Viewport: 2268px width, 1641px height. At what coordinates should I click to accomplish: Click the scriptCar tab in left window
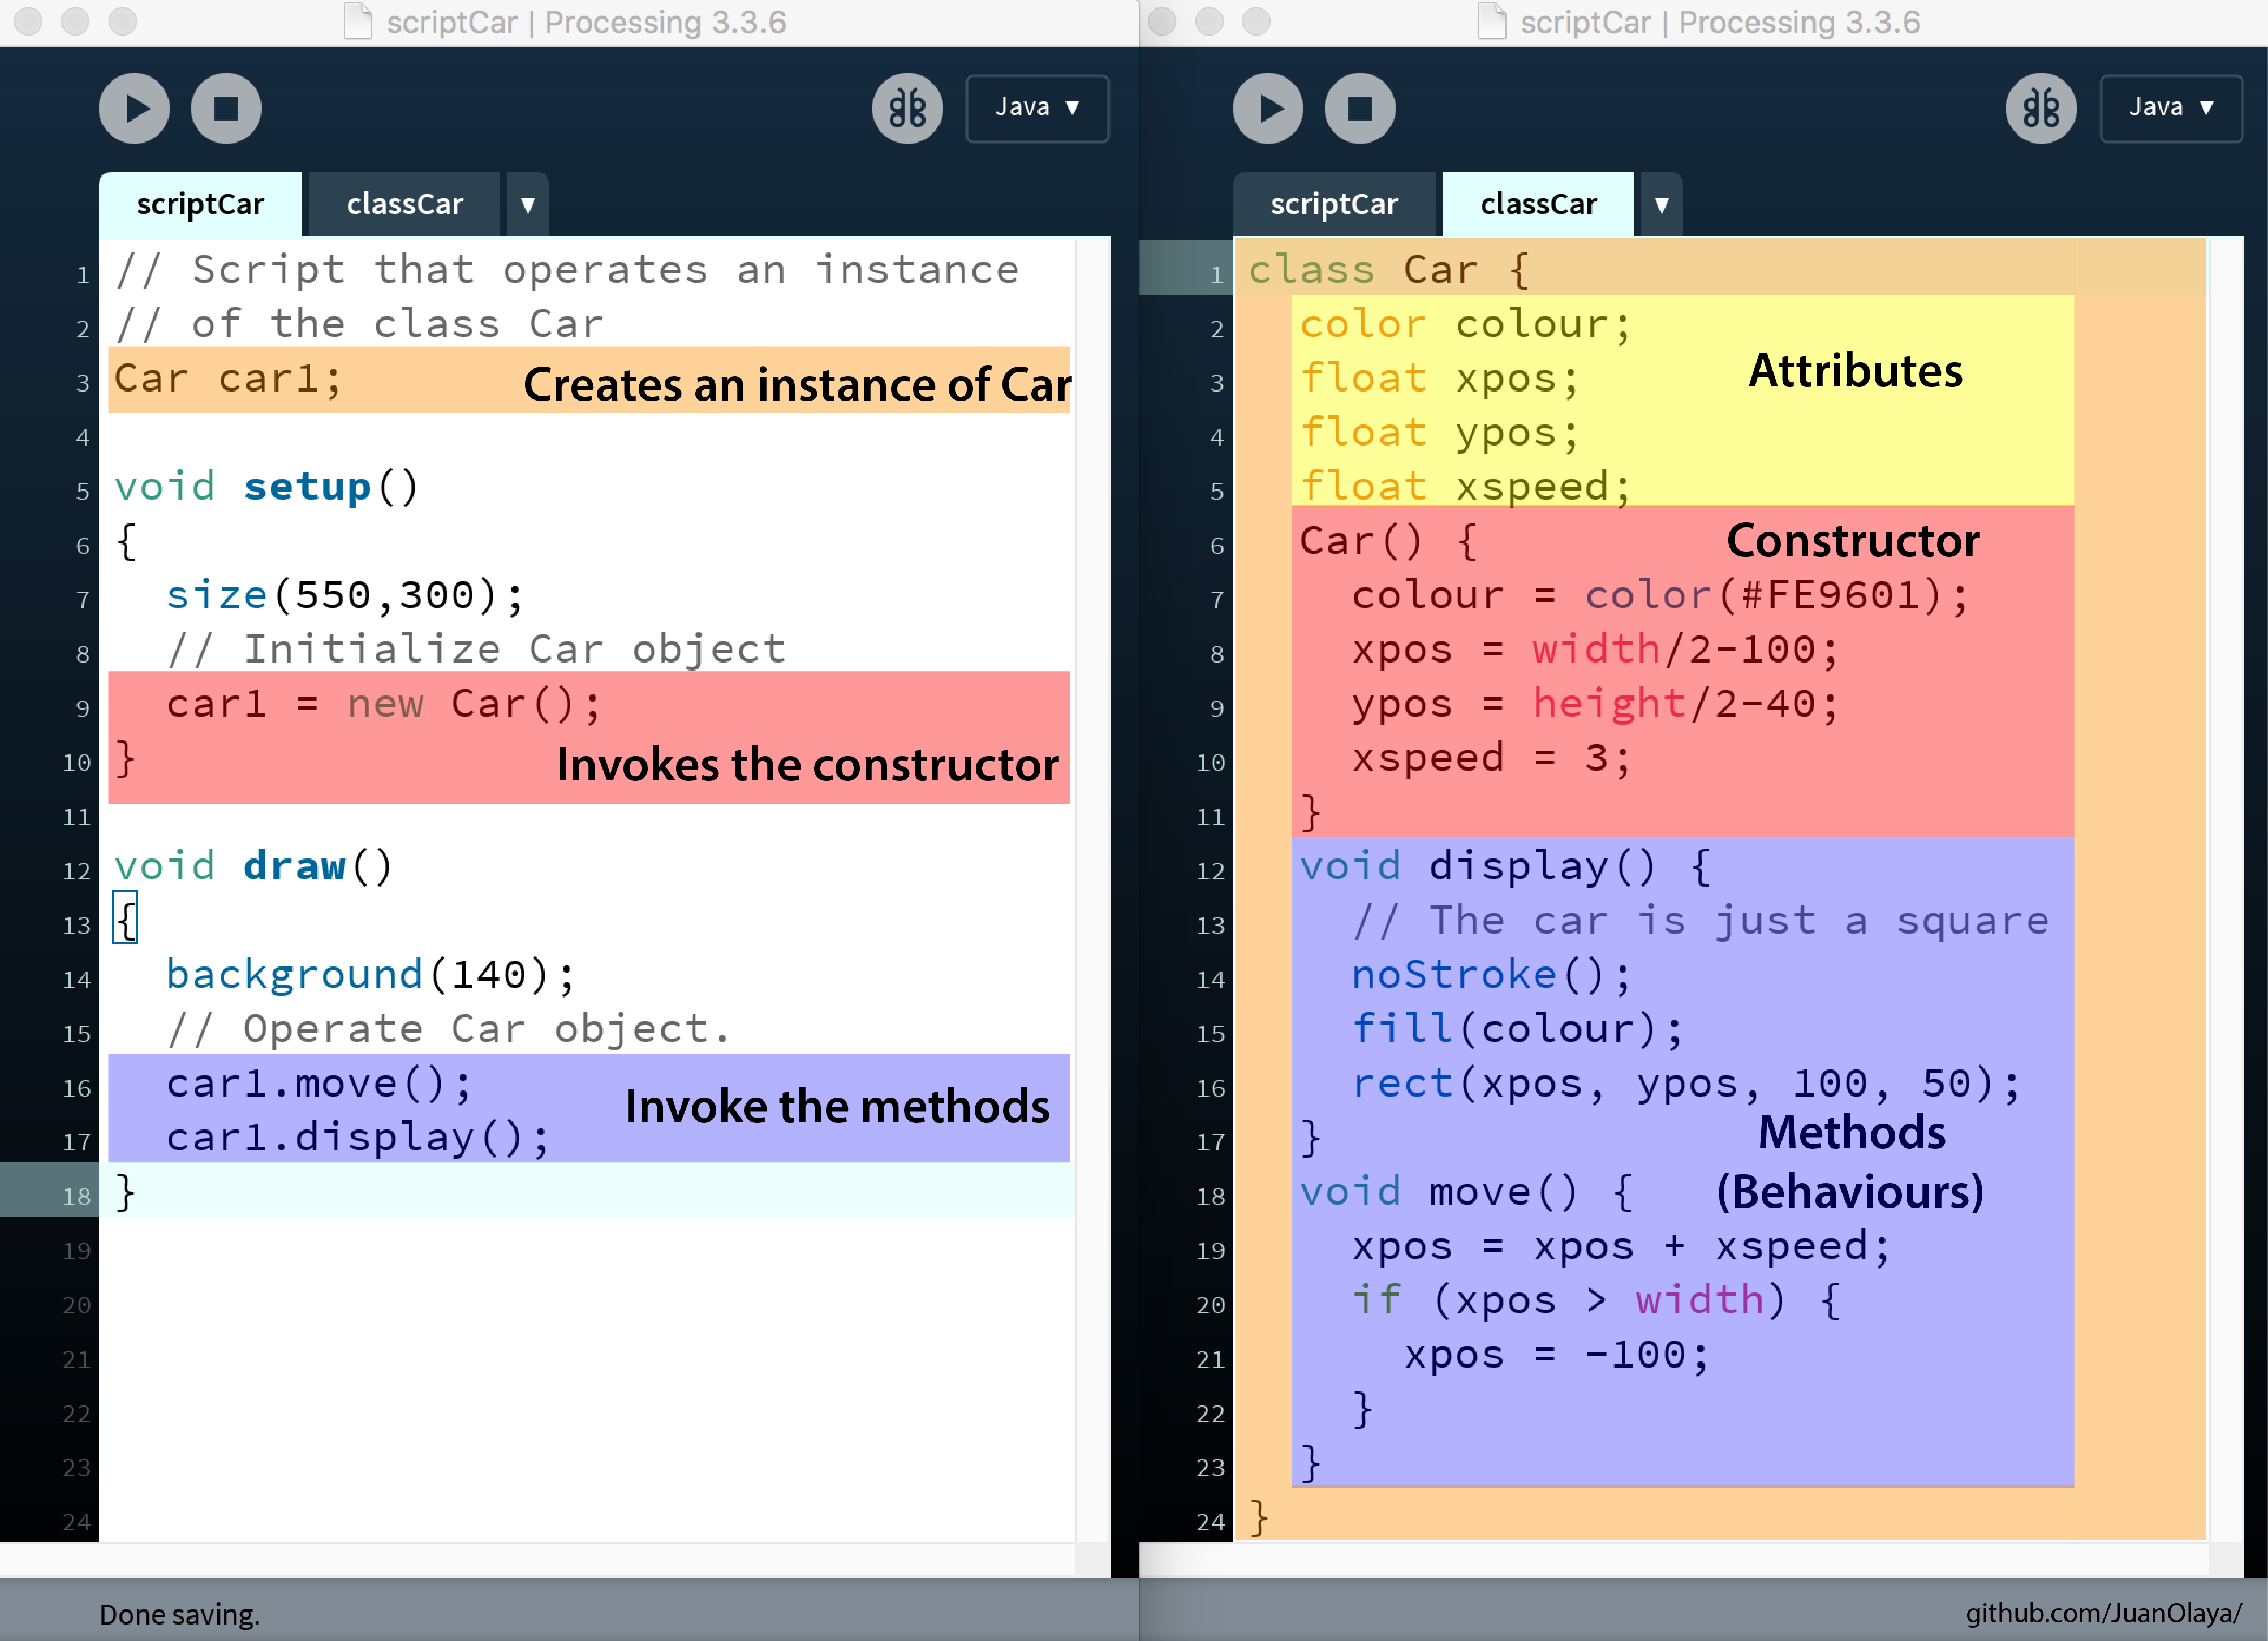coord(200,205)
